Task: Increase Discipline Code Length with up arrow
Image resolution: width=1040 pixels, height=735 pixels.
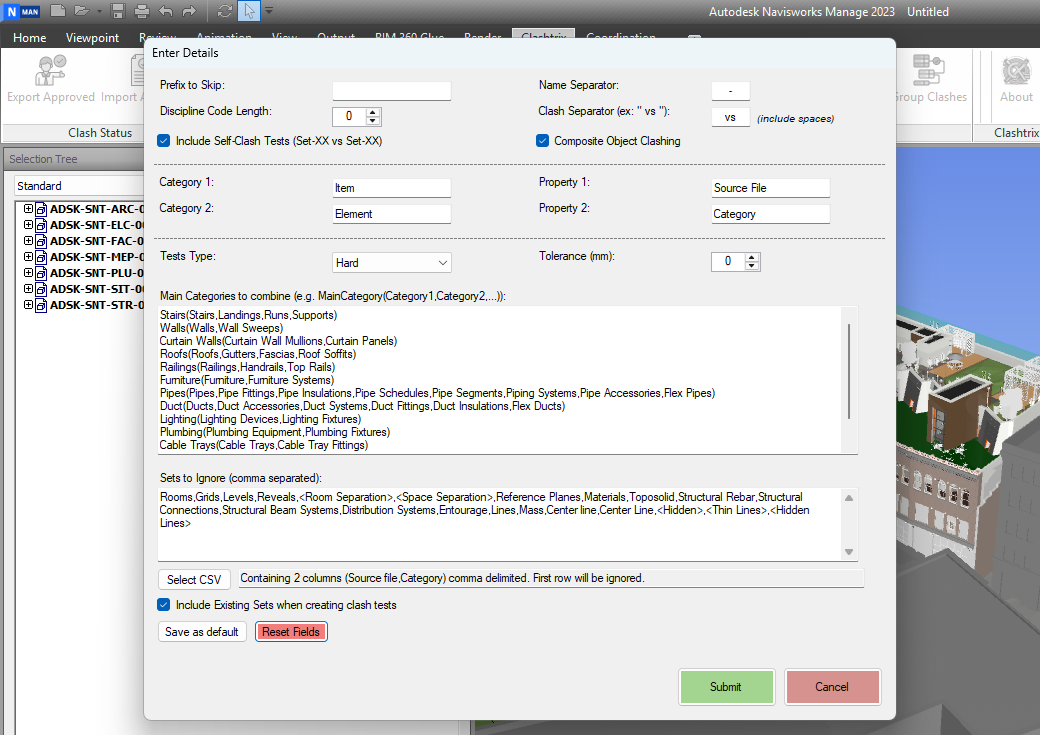Action: (373, 112)
